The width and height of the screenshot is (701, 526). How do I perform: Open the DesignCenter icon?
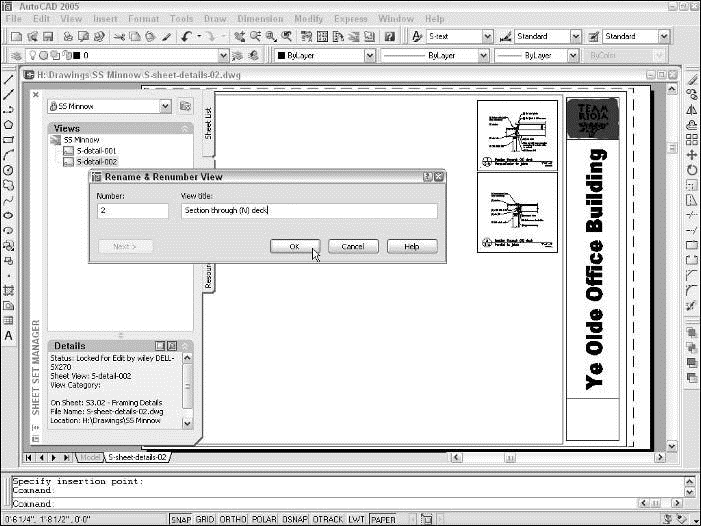(x=322, y=37)
